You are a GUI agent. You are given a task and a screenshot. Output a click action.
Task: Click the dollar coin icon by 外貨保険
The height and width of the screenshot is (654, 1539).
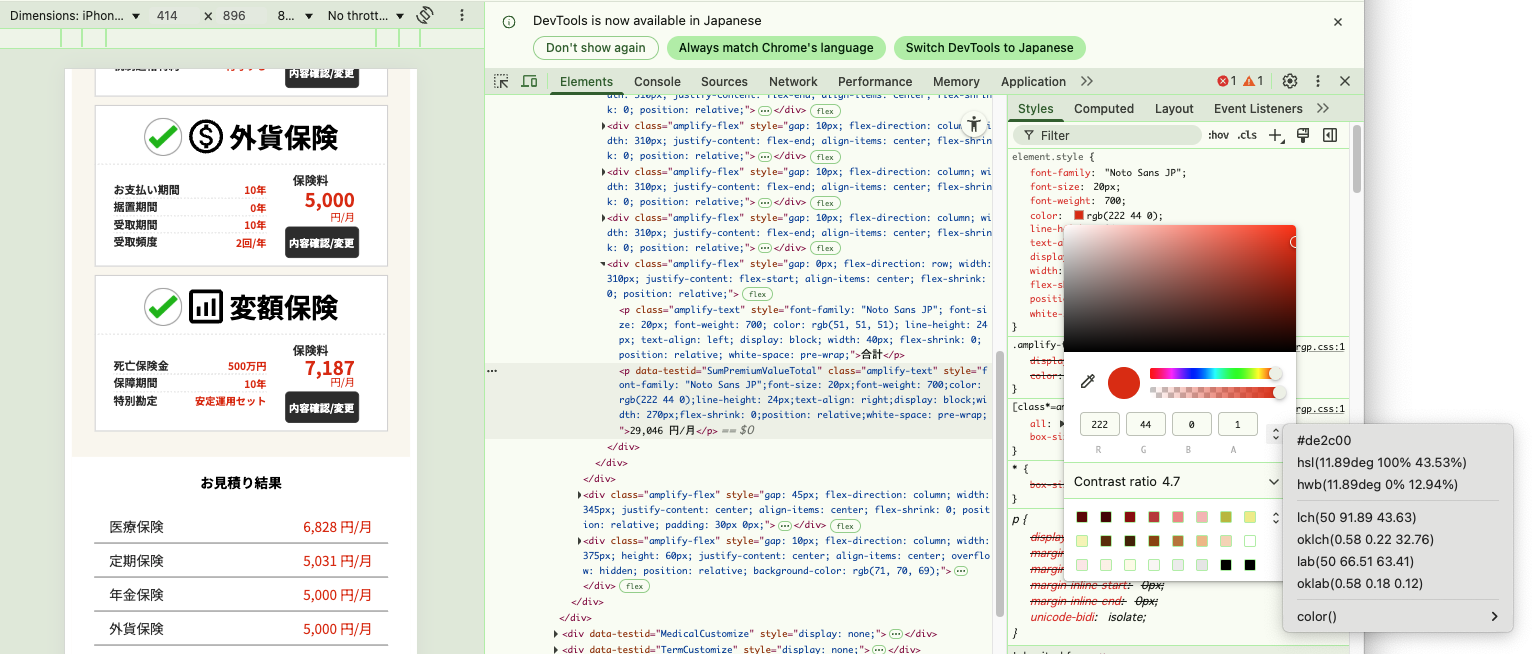click(206, 137)
